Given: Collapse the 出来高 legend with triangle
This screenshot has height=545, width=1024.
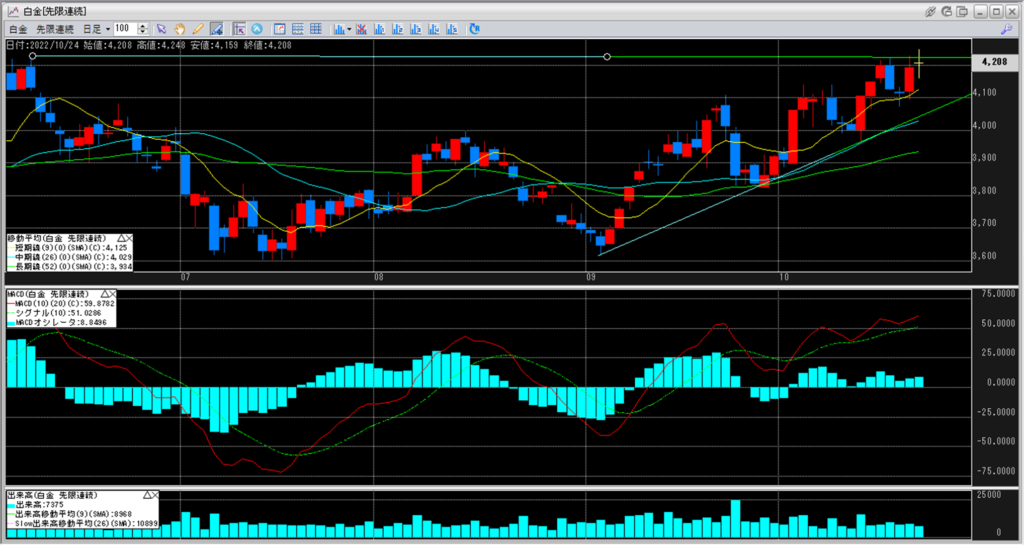Looking at the screenshot, I should tap(147, 495).
